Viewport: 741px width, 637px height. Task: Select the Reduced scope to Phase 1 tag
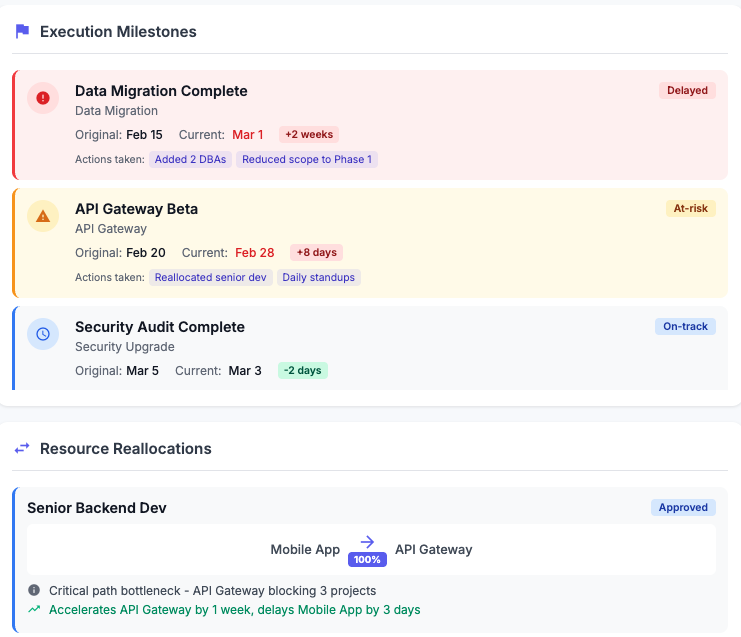click(307, 159)
